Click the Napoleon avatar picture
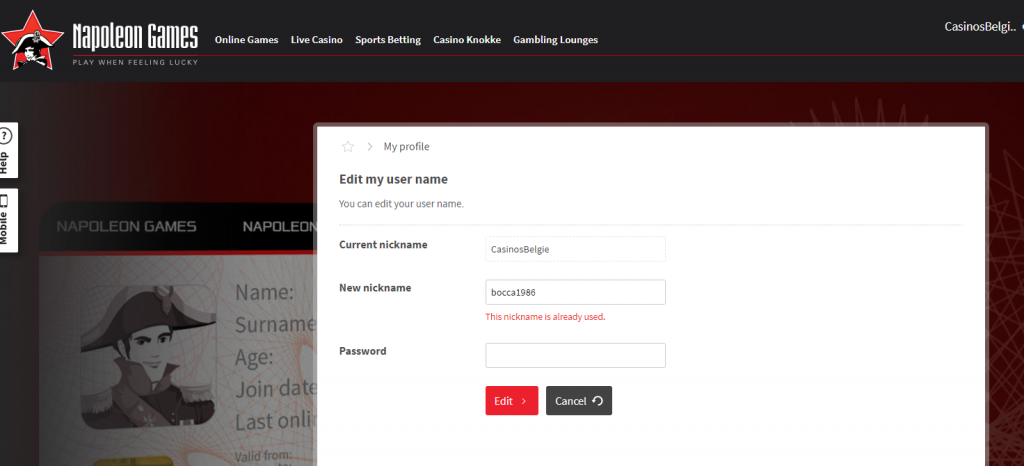 pos(148,357)
